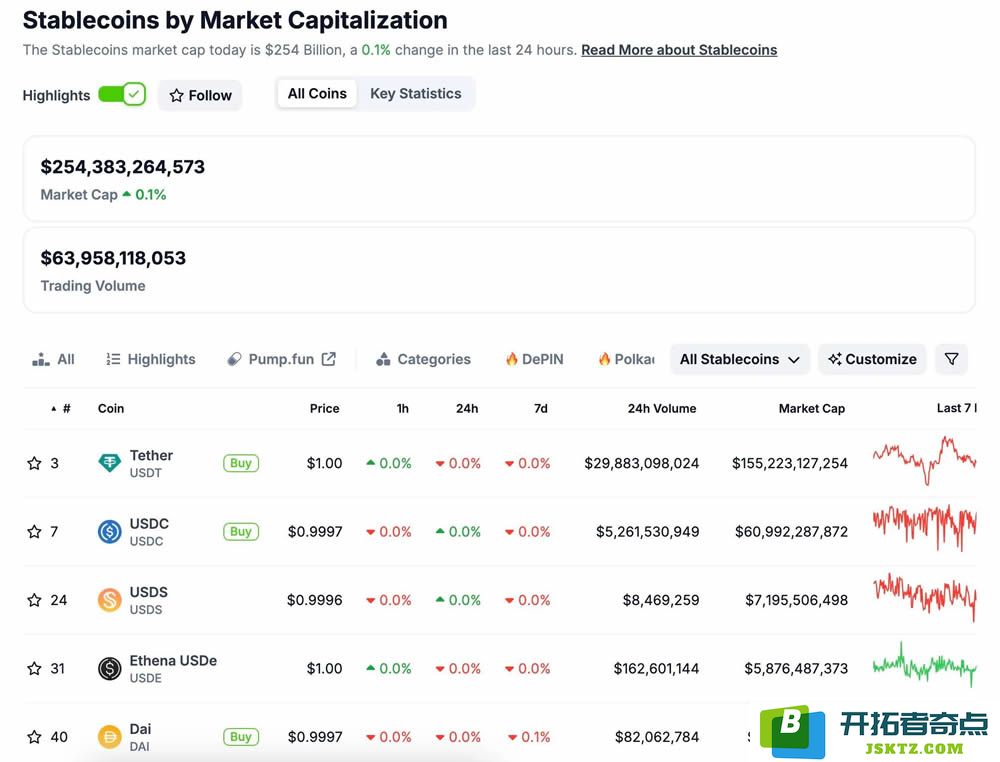Favorite USDS with its star icon

tap(34, 600)
